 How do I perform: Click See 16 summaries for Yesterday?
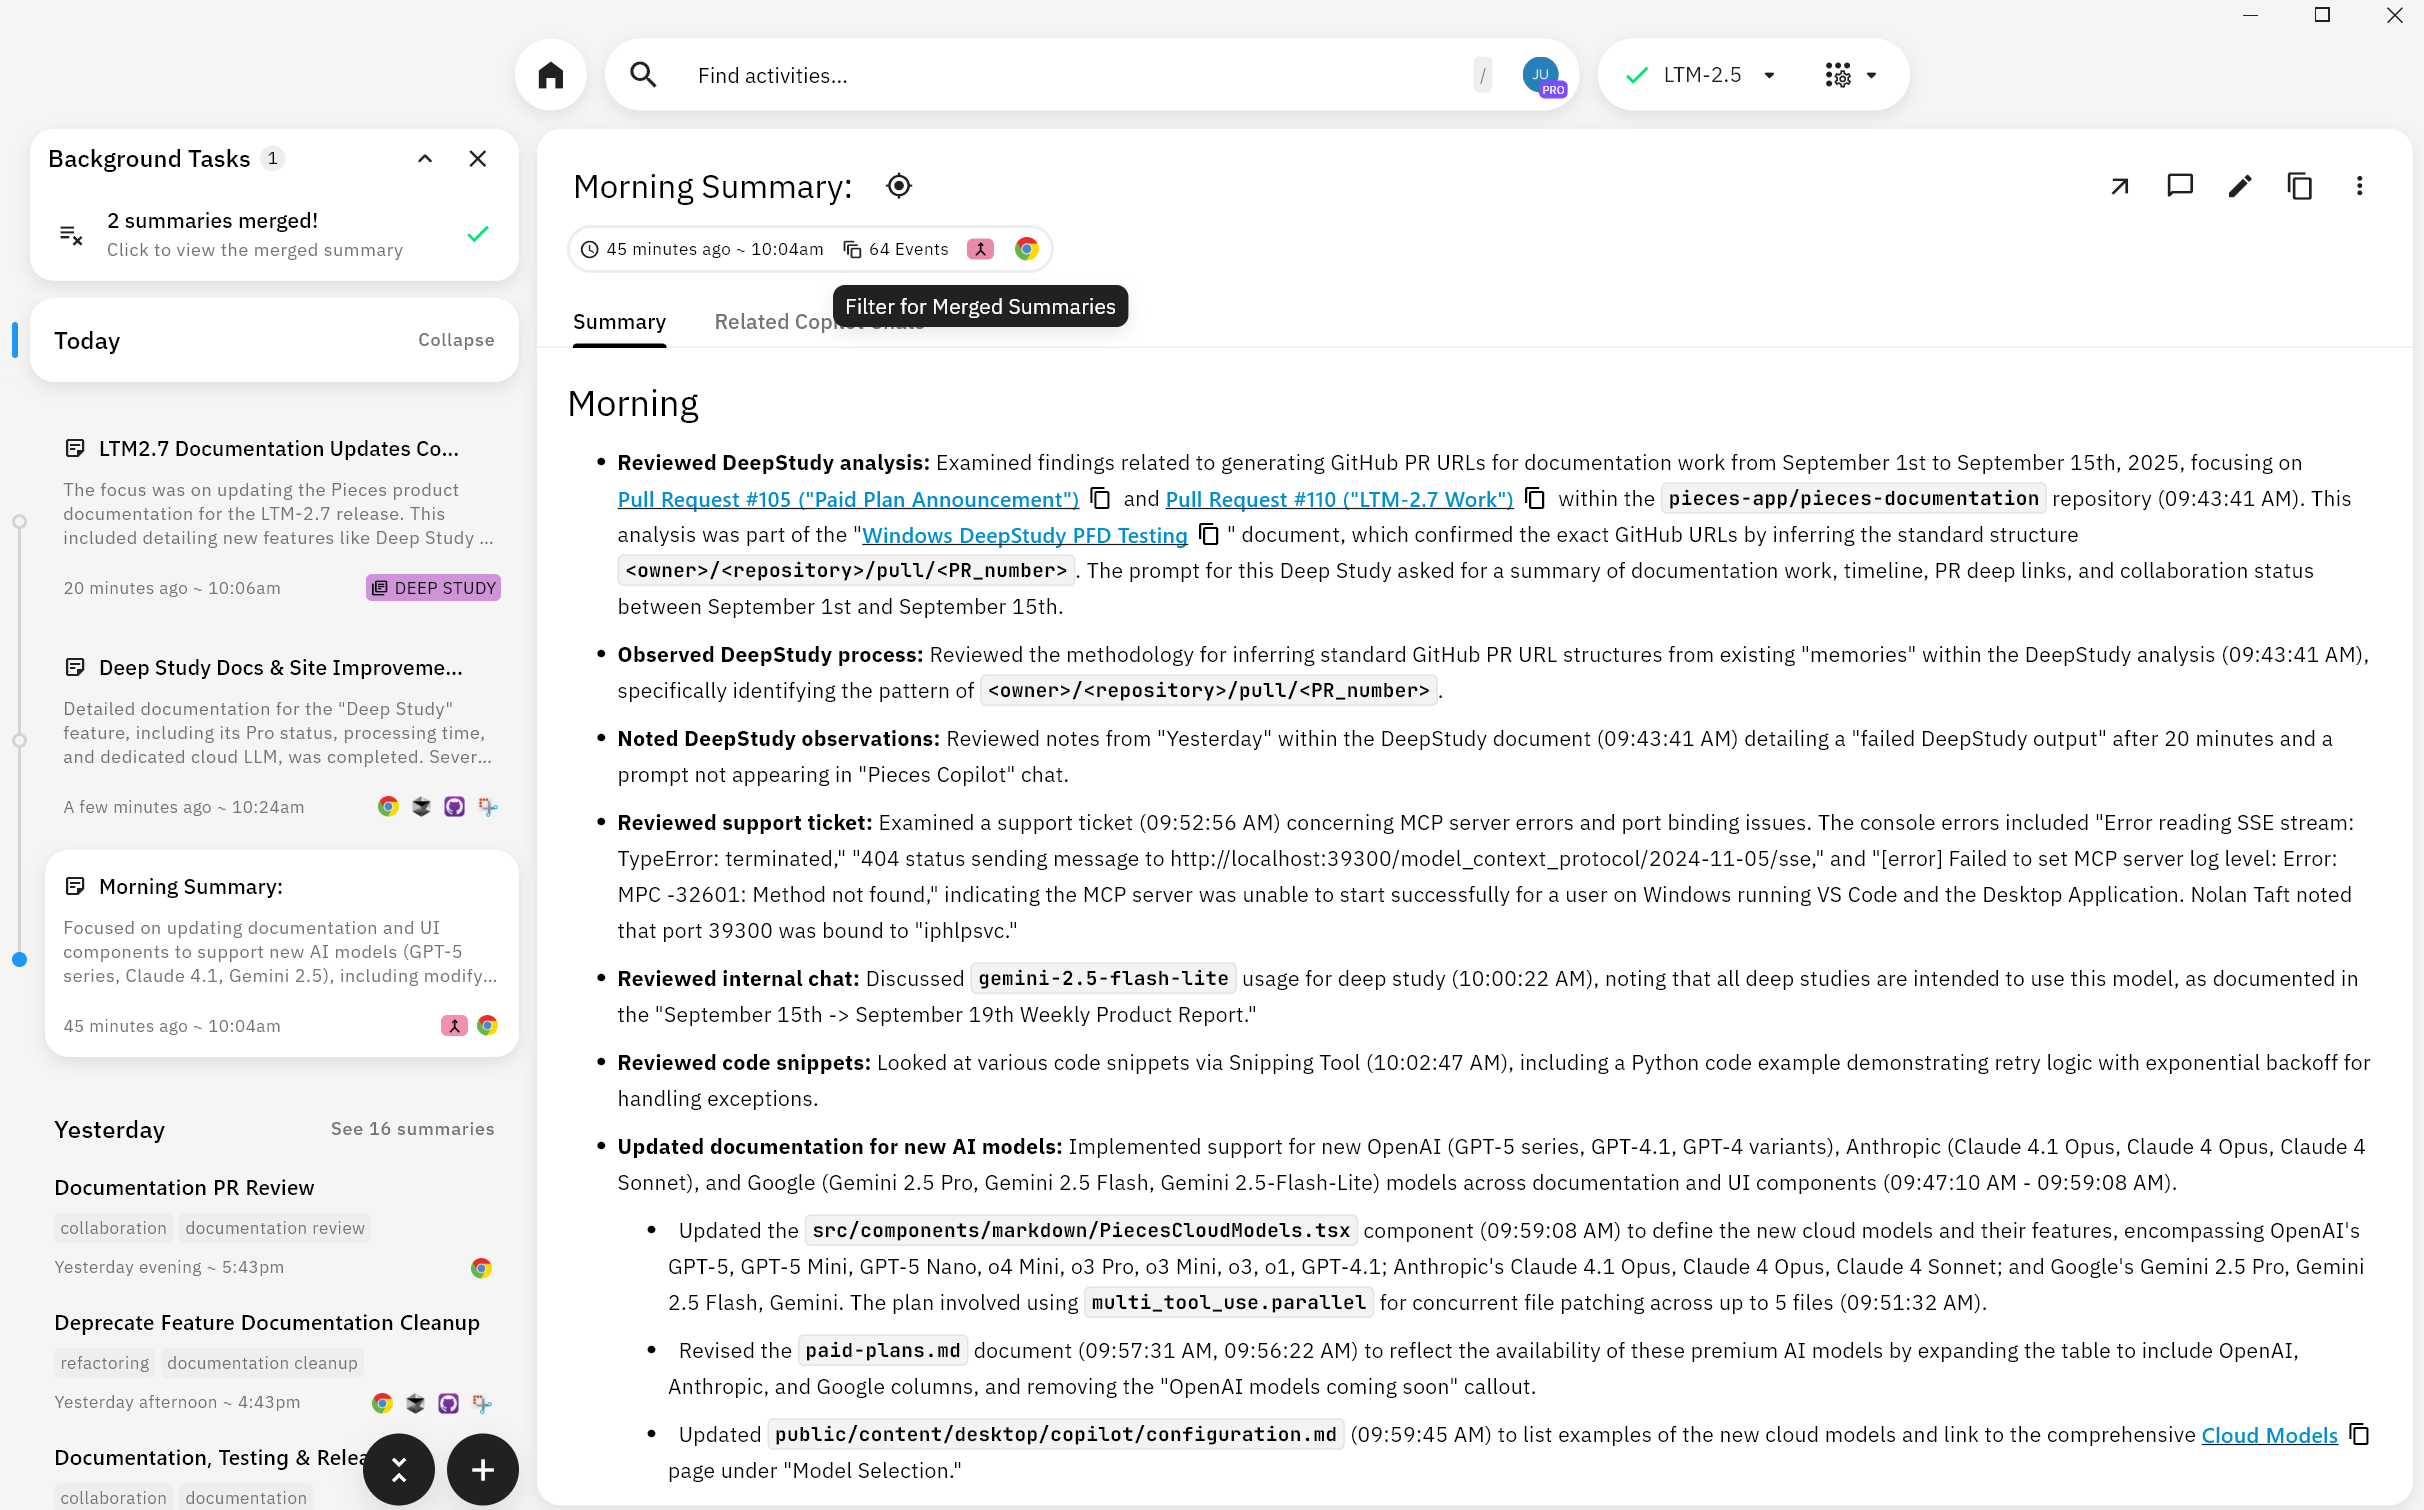[412, 1129]
